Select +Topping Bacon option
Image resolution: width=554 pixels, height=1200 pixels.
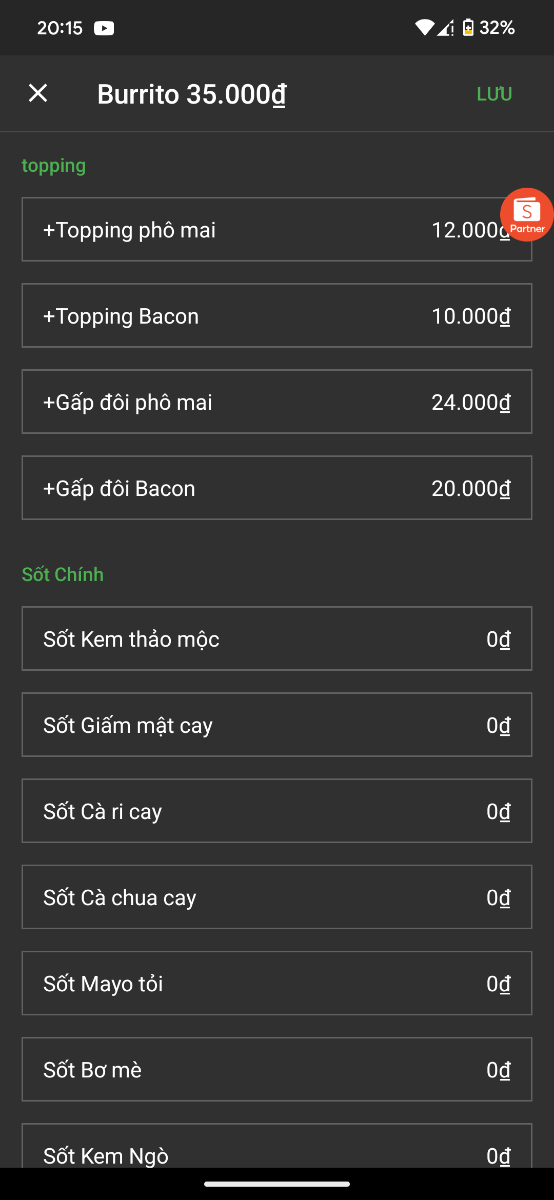coord(277,316)
